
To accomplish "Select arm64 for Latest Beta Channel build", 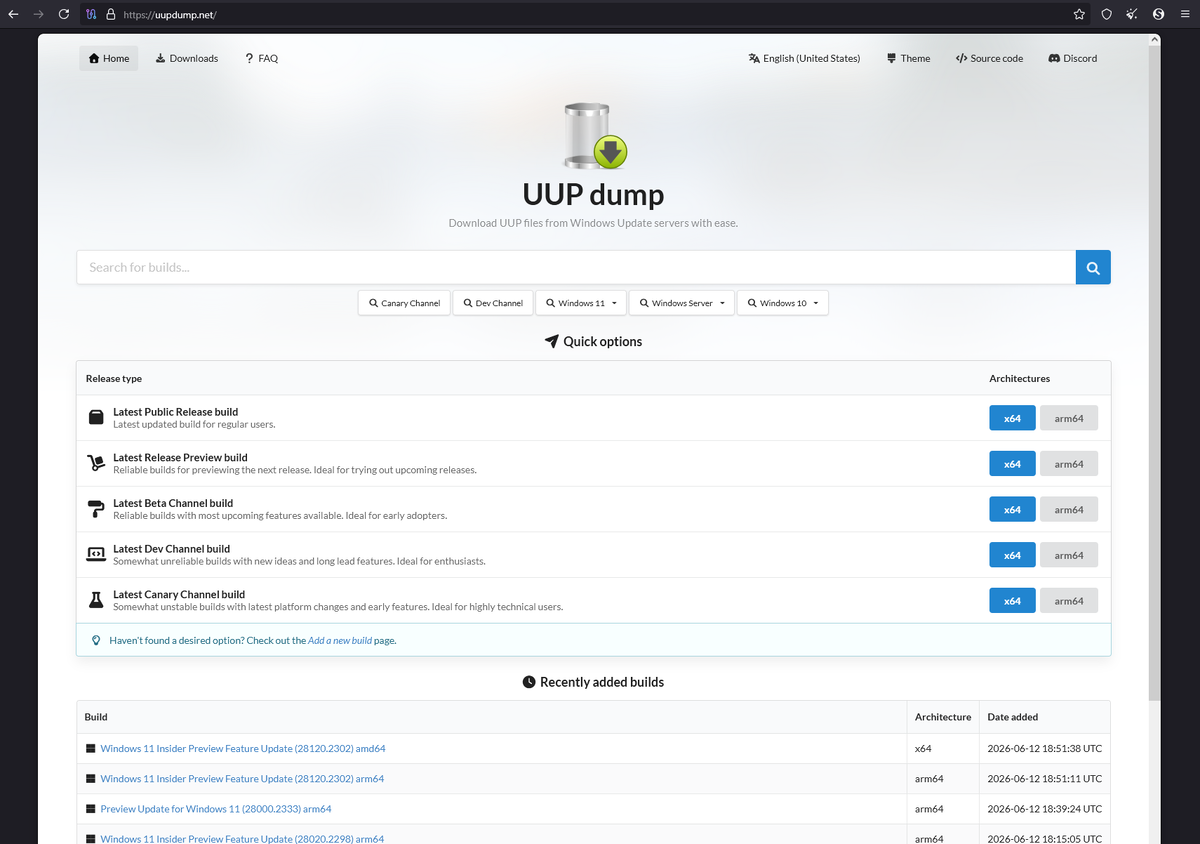I will 1069,510.
